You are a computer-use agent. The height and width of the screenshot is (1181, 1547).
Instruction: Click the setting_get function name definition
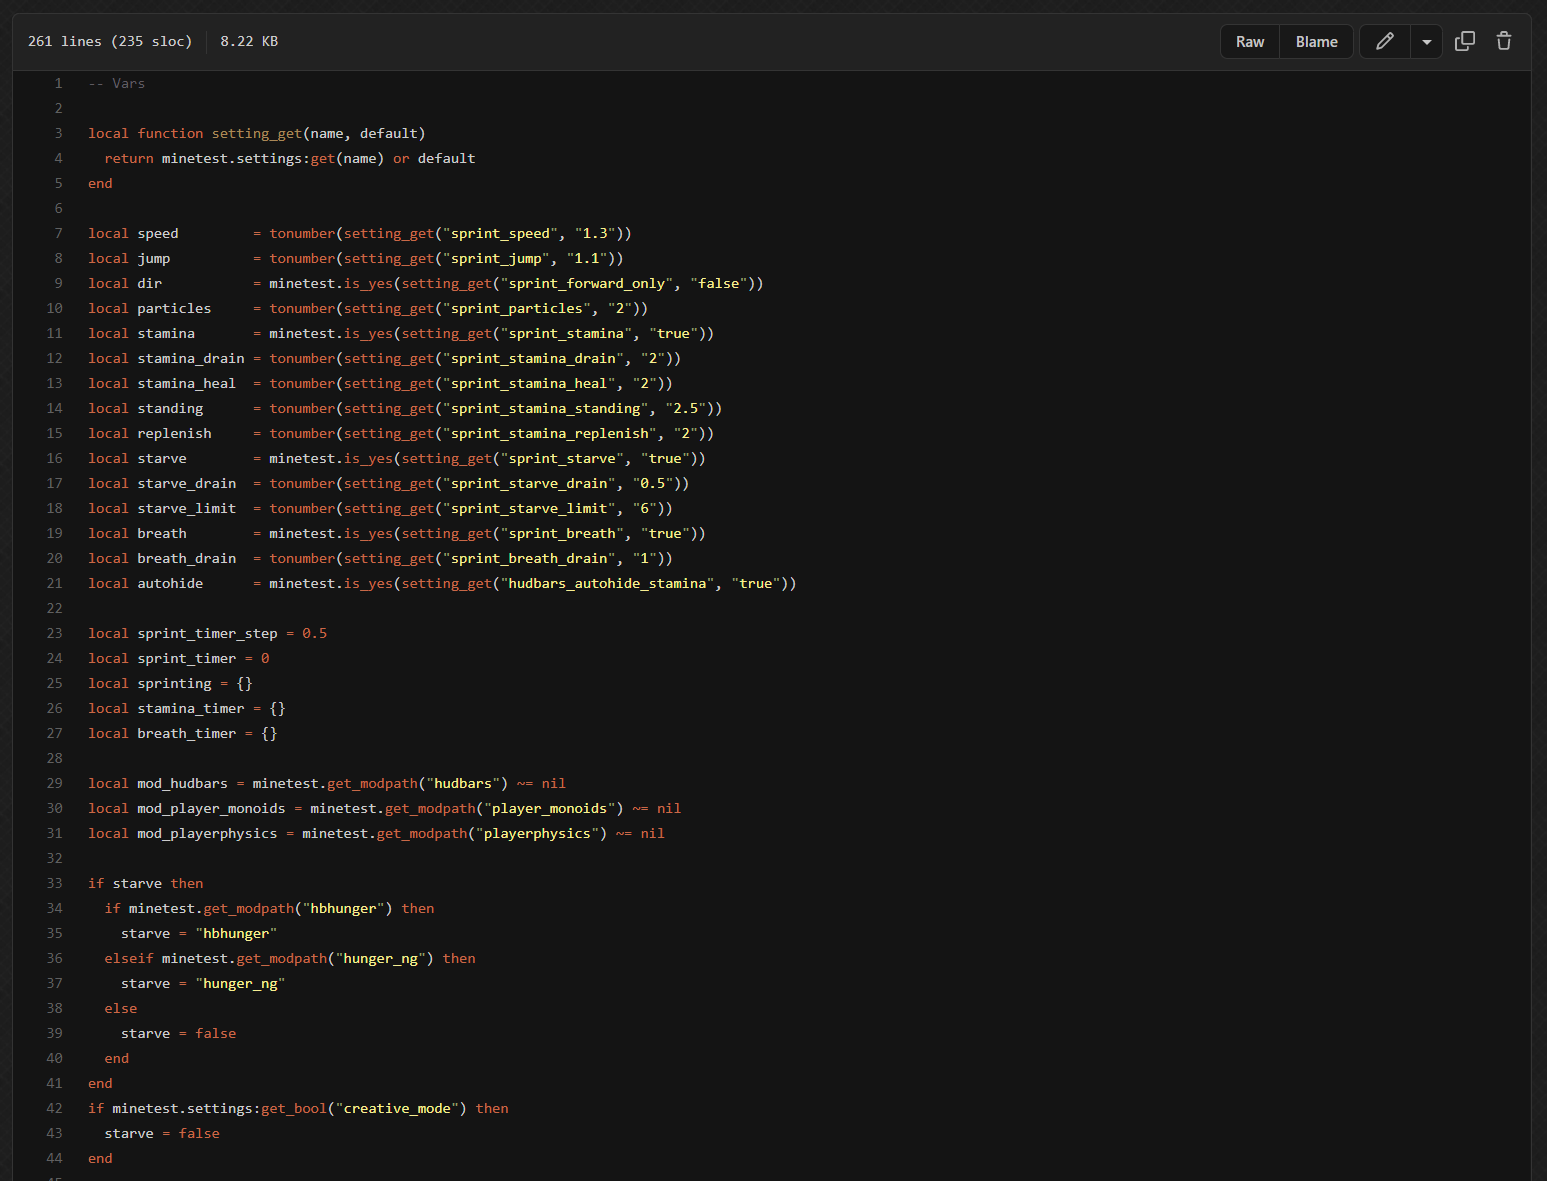pos(256,134)
